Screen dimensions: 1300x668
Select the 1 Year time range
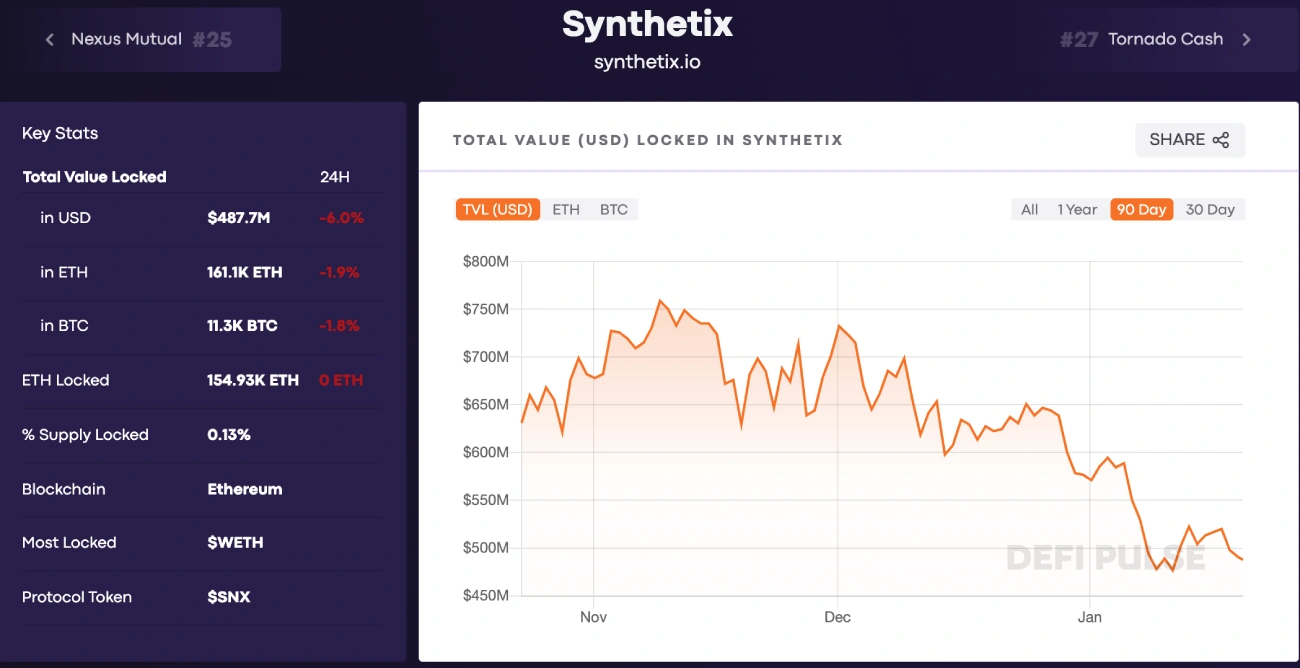click(x=1077, y=209)
